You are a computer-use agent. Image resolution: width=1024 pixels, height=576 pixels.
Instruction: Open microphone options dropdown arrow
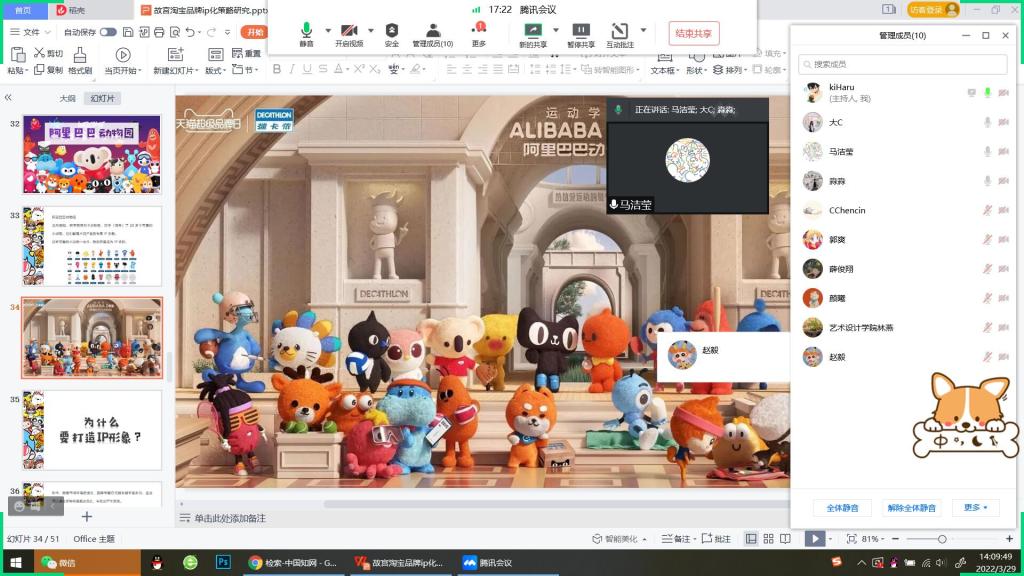click(x=328, y=30)
